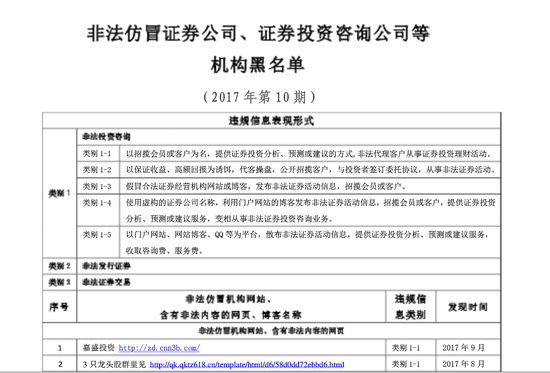Click the line 分析、预测或建议服务,变相从事非法证券投资咨询业务
Screen dimensions: 550x373
[x=229, y=219]
